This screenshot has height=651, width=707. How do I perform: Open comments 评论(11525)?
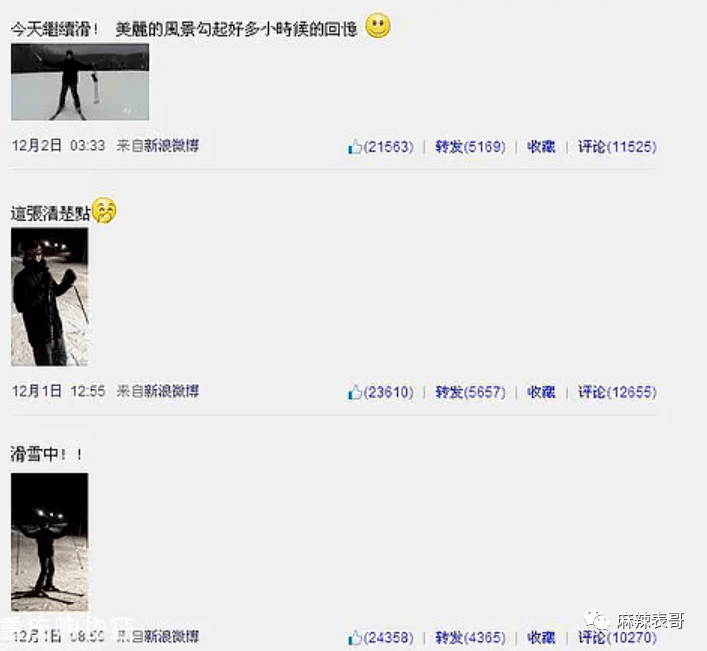pyautogui.click(x=617, y=147)
